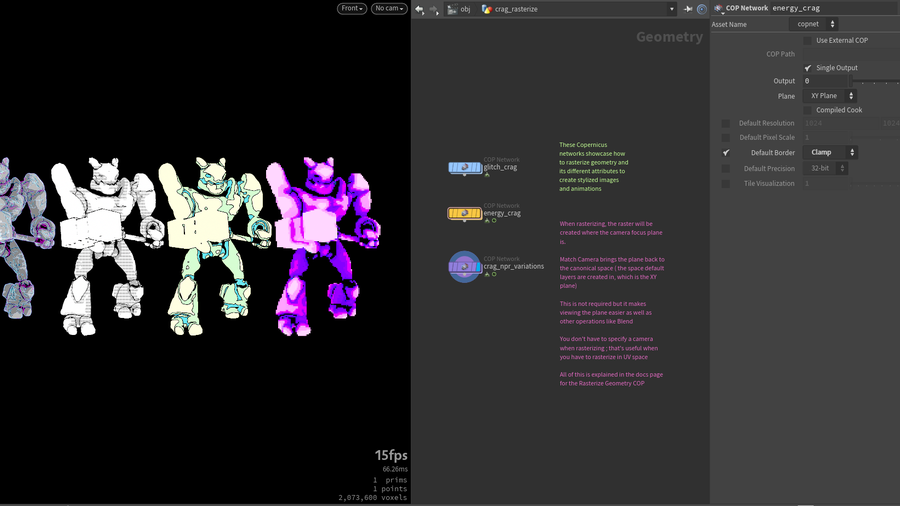The width and height of the screenshot is (900, 506).
Task: Open the Front viewport view menu
Action: [x=352, y=9]
